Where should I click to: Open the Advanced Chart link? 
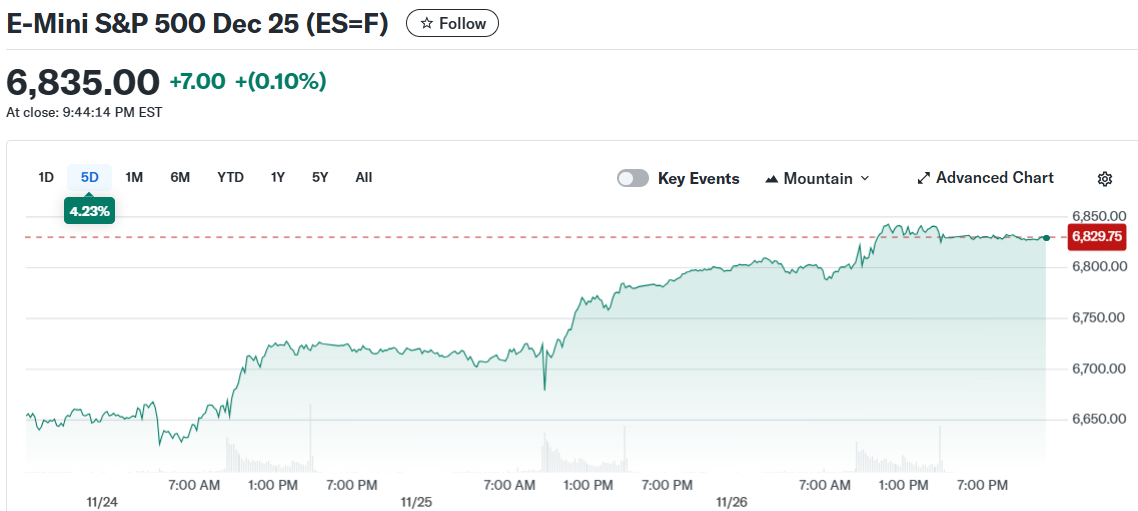pyautogui.click(x=994, y=178)
